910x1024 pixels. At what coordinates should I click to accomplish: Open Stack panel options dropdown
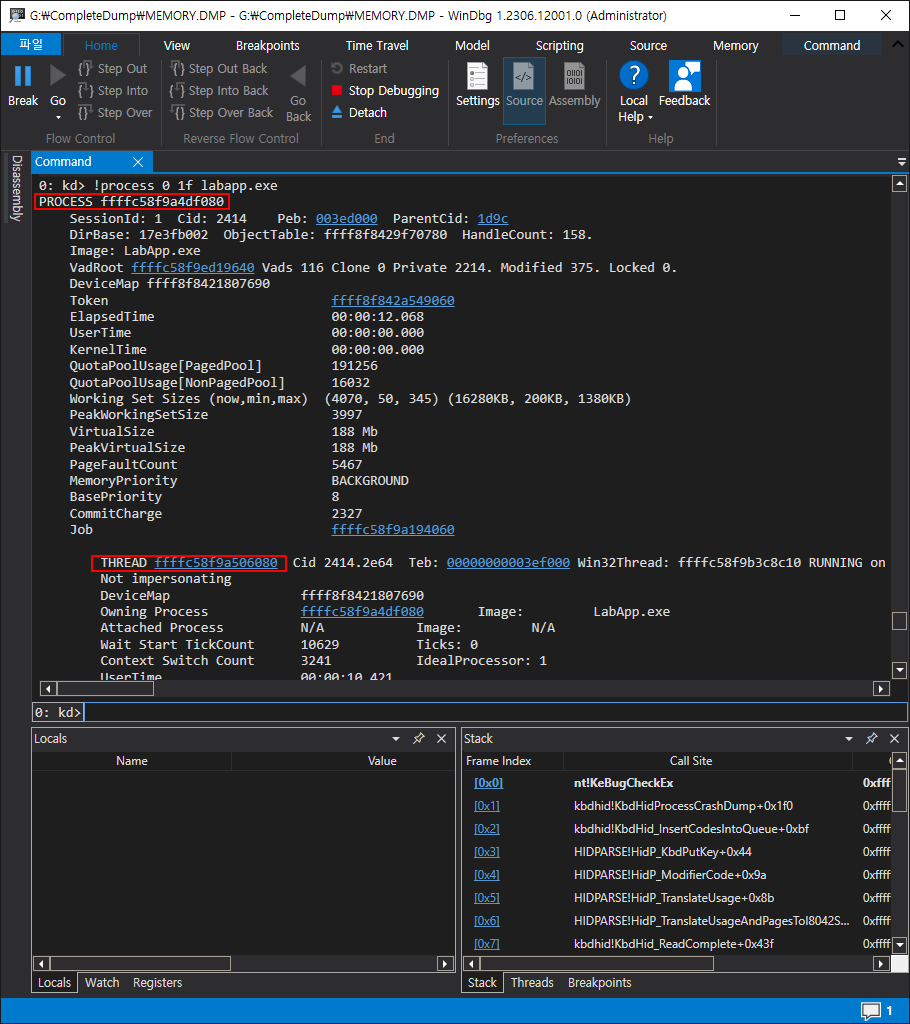849,739
